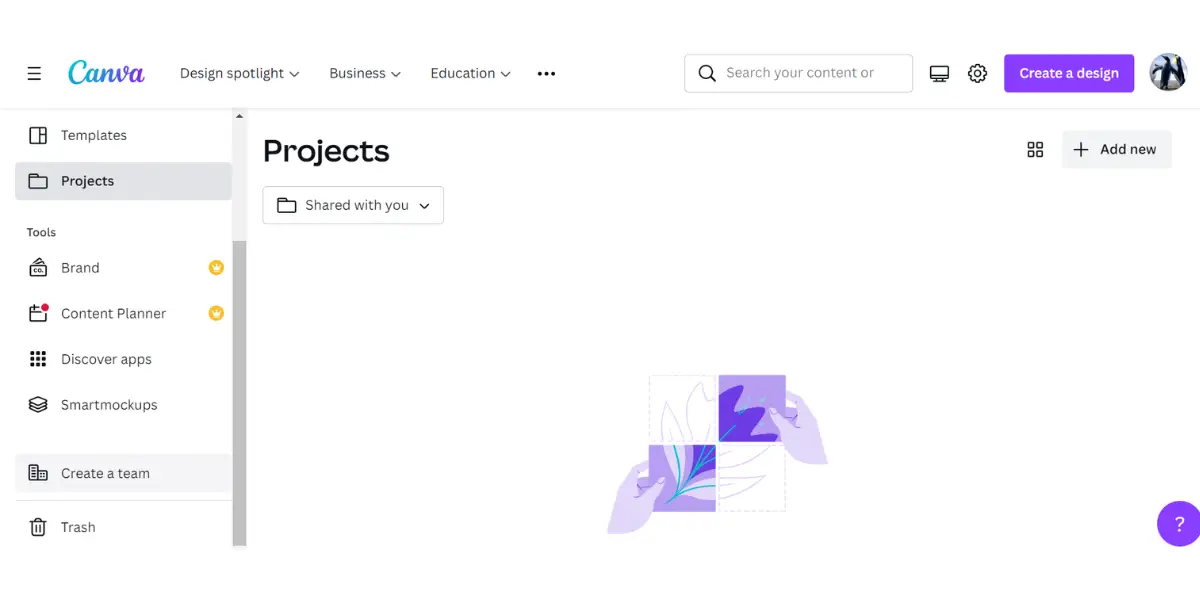This screenshot has width=1200, height=600.
Task: Open the desktop app monitor icon
Action: pyautogui.click(x=939, y=73)
